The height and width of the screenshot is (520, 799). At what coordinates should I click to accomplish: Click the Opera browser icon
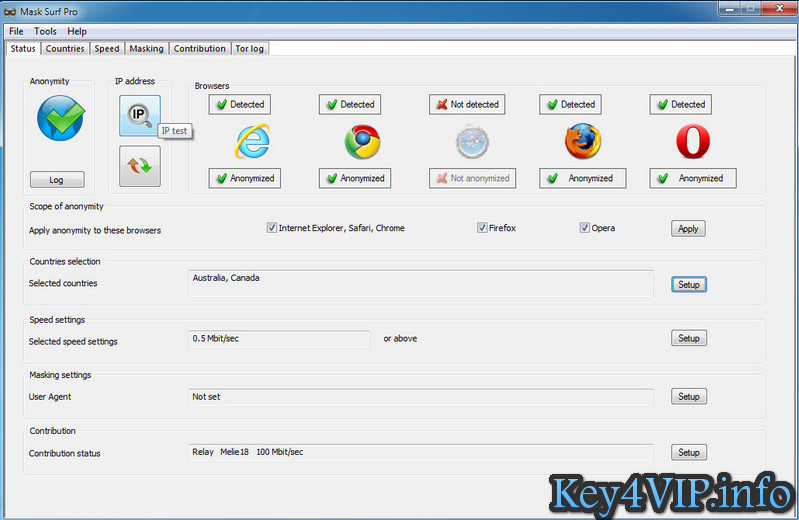(x=693, y=141)
